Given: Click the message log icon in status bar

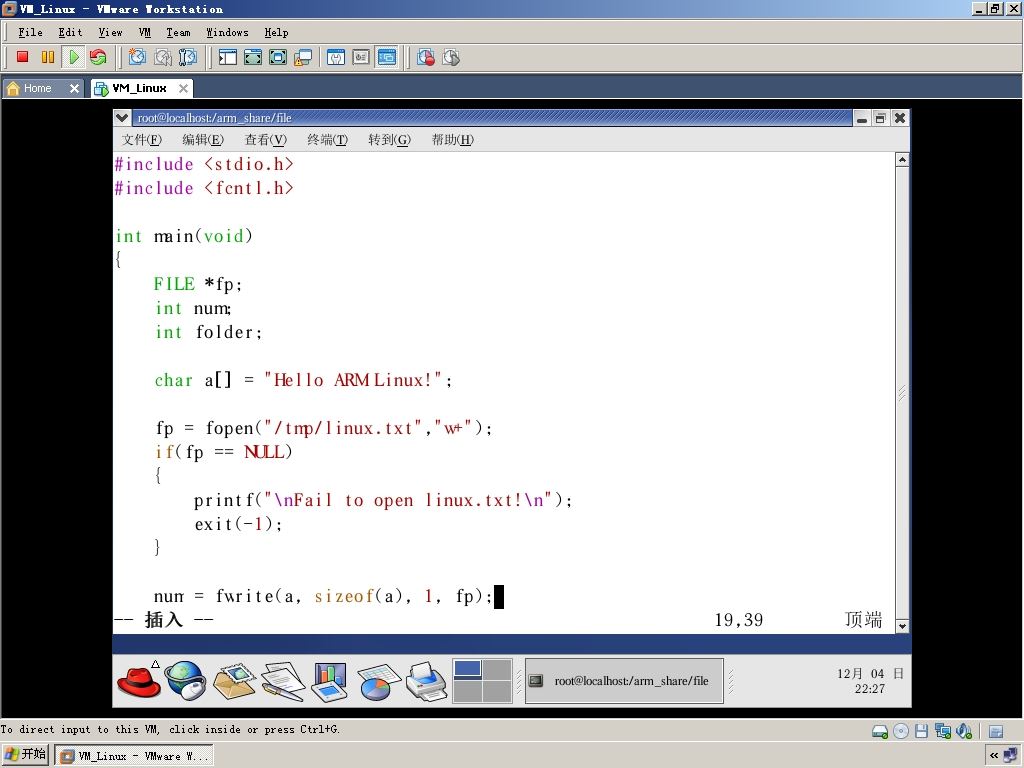Looking at the screenshot, I should click(996, 731).
